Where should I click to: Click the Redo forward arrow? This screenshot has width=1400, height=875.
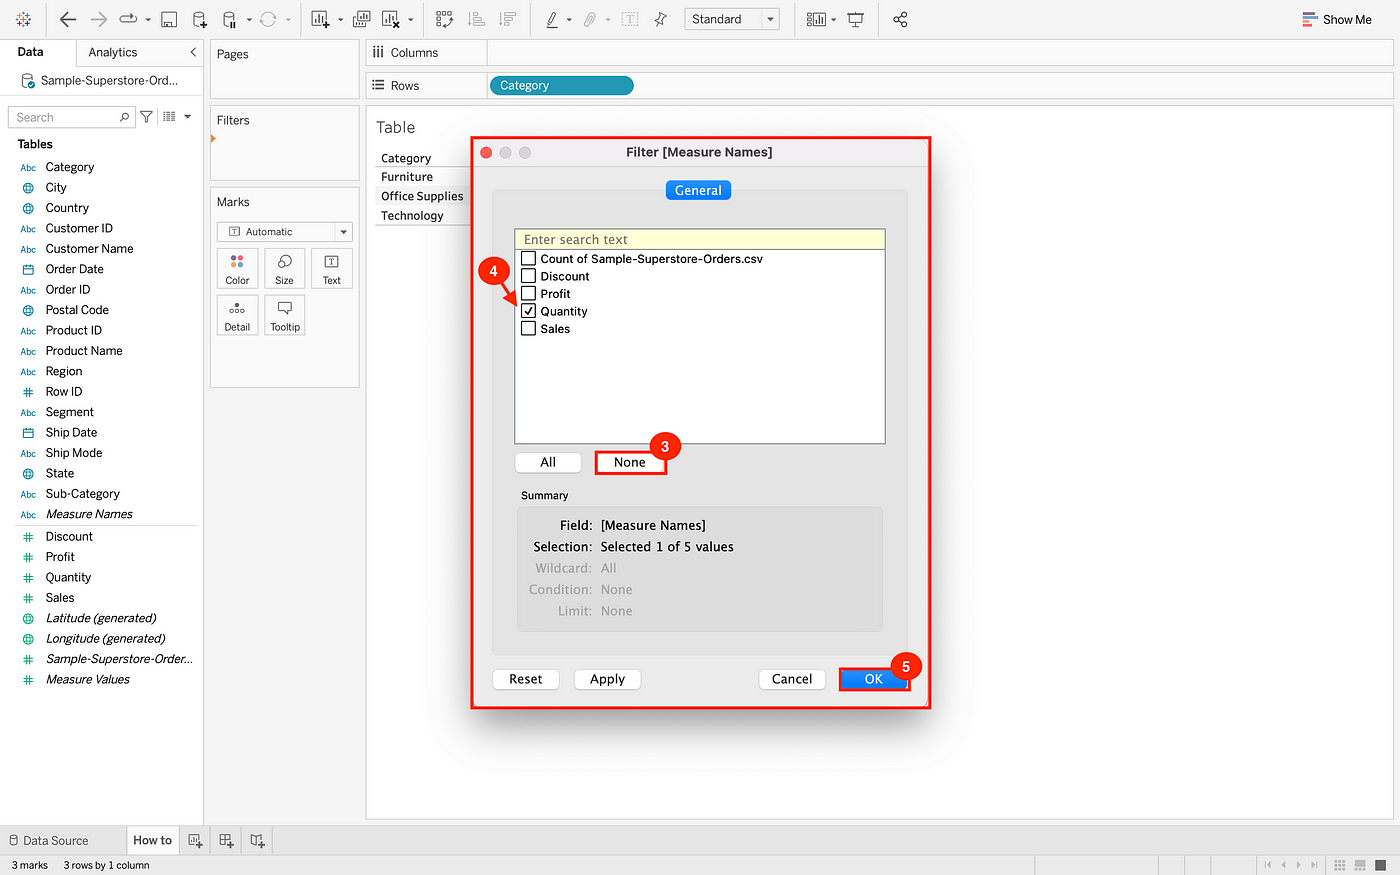(x=98, y=19)
